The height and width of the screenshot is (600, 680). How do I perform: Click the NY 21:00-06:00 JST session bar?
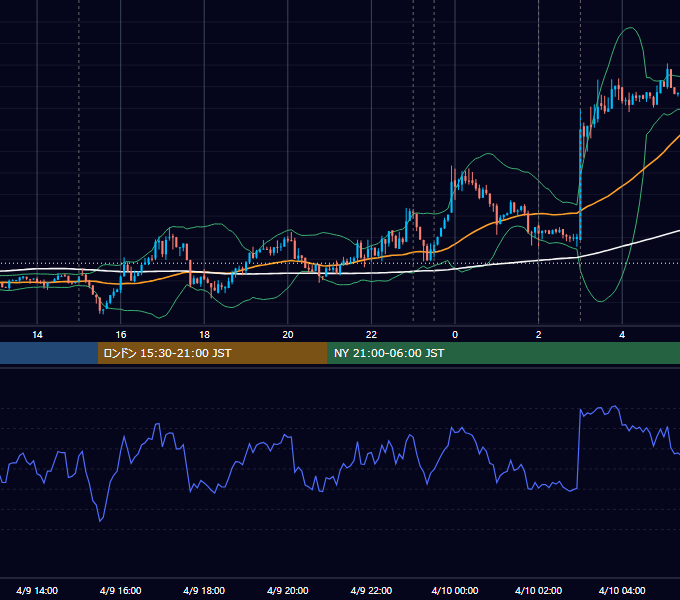pos(504,353)
